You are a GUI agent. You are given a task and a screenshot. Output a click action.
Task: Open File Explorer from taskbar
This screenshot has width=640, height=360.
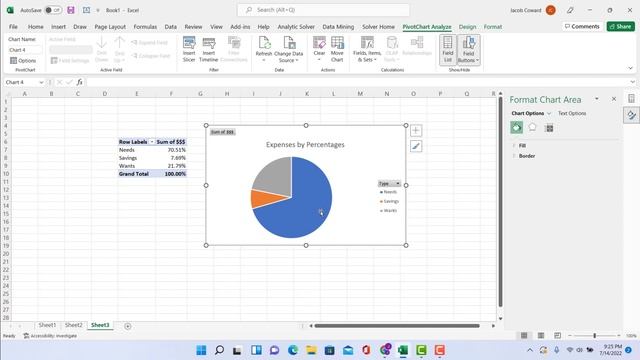coord(311,350)
